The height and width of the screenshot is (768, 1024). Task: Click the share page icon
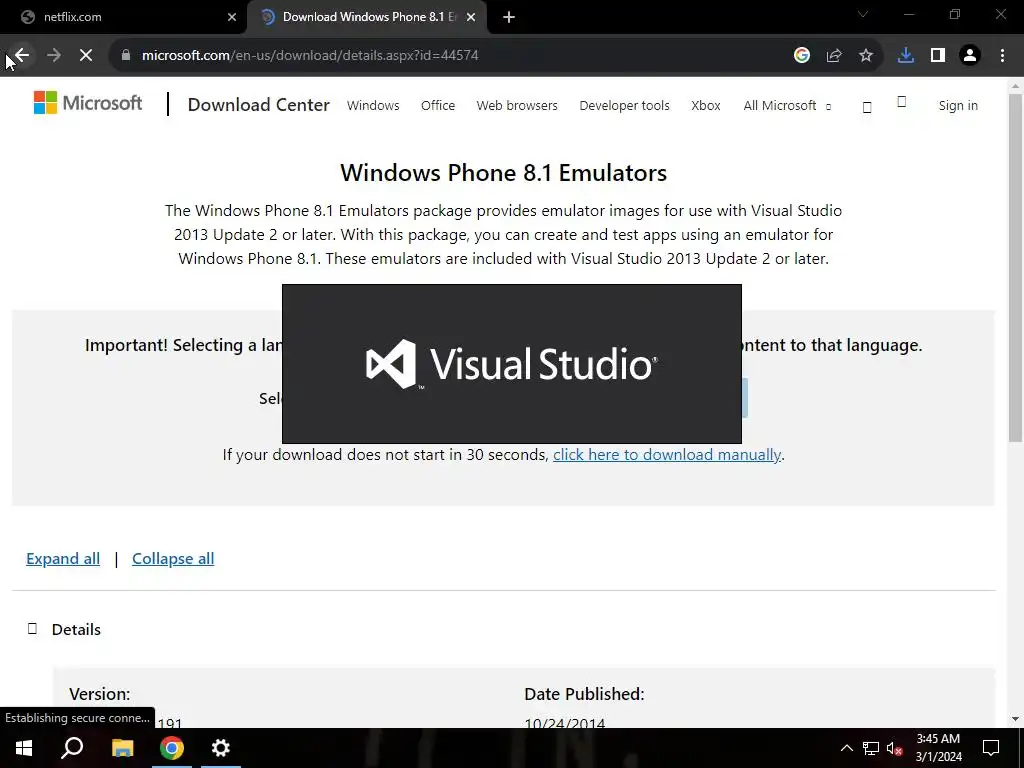tap(834, 56)
